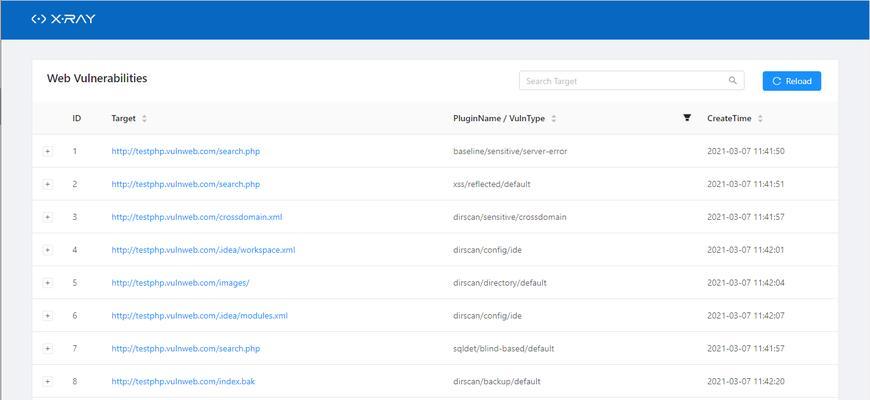Click timestamp 2021-03-07 11:42:07
The image size is (870, 400).
[x=746, y=316]
